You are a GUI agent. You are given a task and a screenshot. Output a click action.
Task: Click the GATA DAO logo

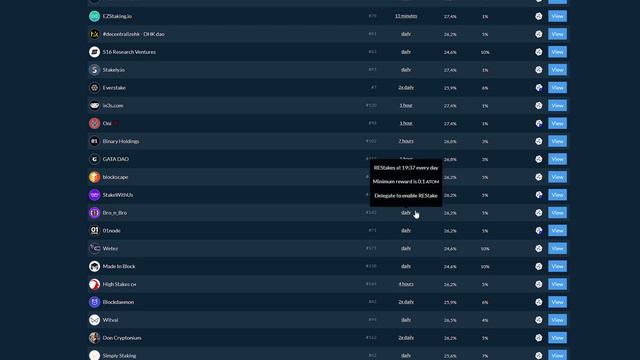click(94, 159)
